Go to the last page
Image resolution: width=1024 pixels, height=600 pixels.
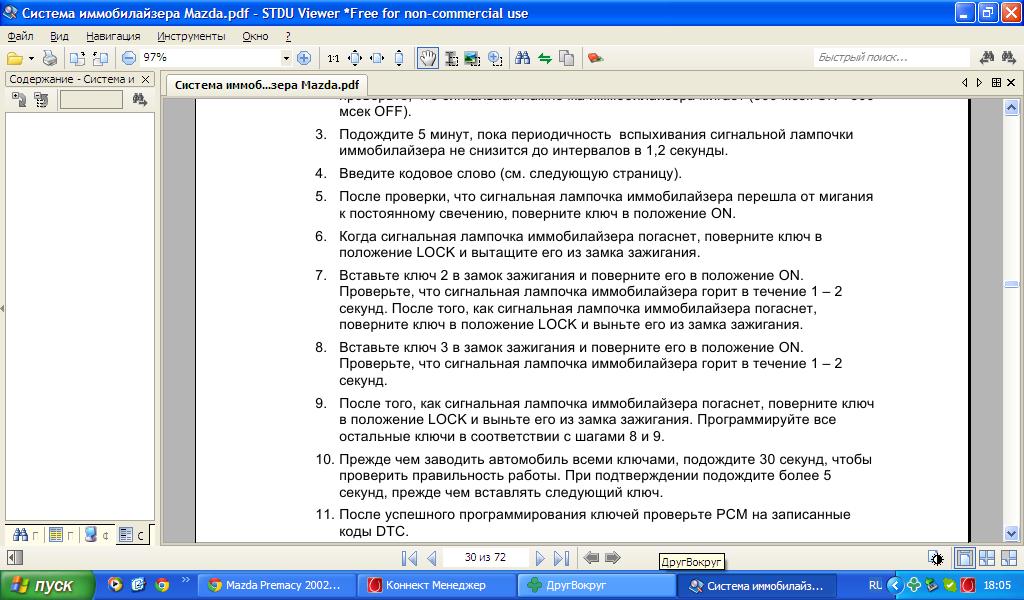(562, 558)
